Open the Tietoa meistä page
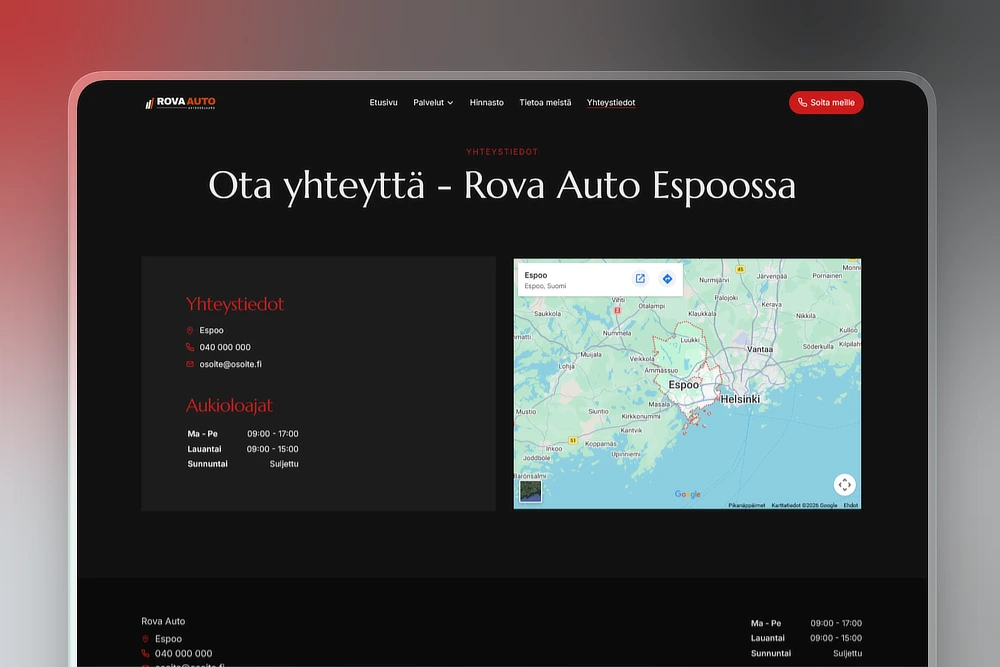Viewport: 1000px width, 667px height. pyautogui.click(x=545, y=103)
